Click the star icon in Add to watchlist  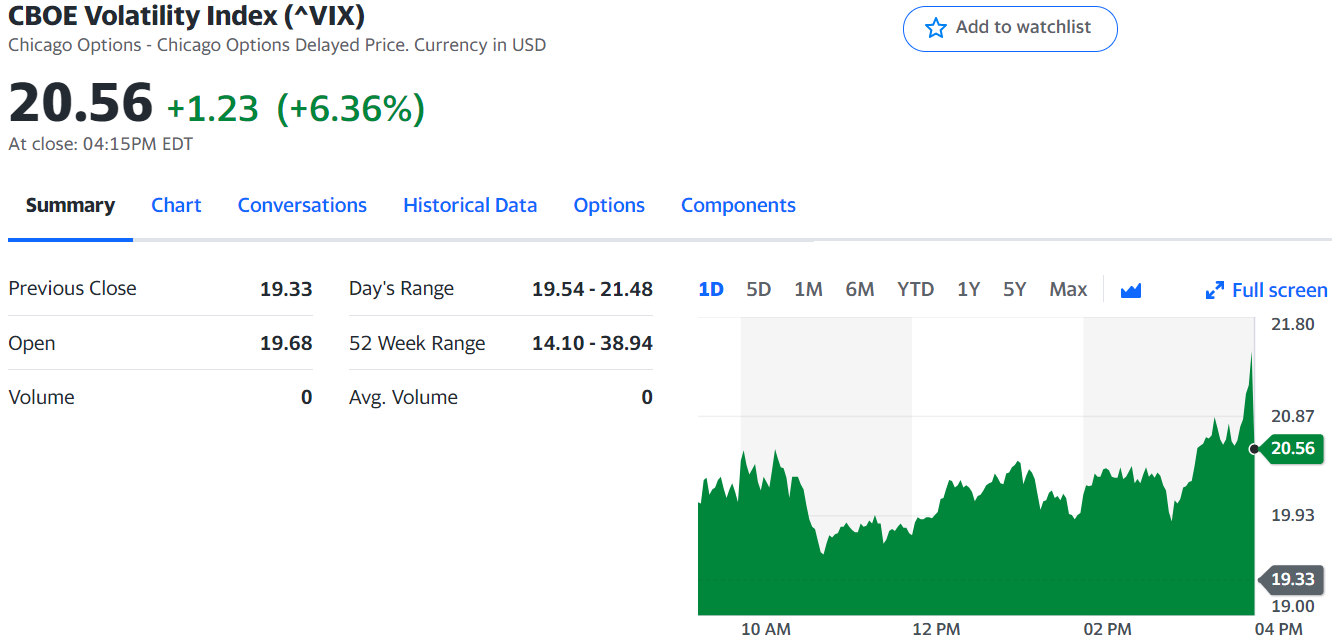click(x=935, y=28)
